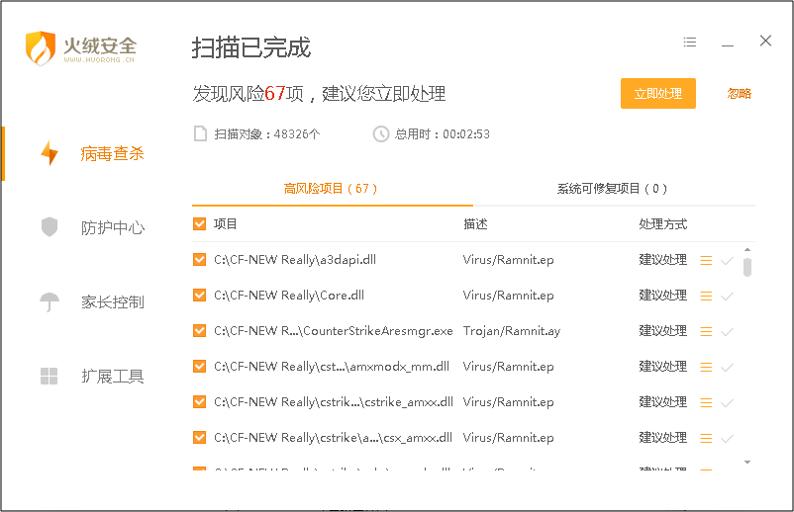Select 建议处理 for amxmodx_mm.dll row
794x512 pixels.
pyautogui.click(x=663, y=366)
